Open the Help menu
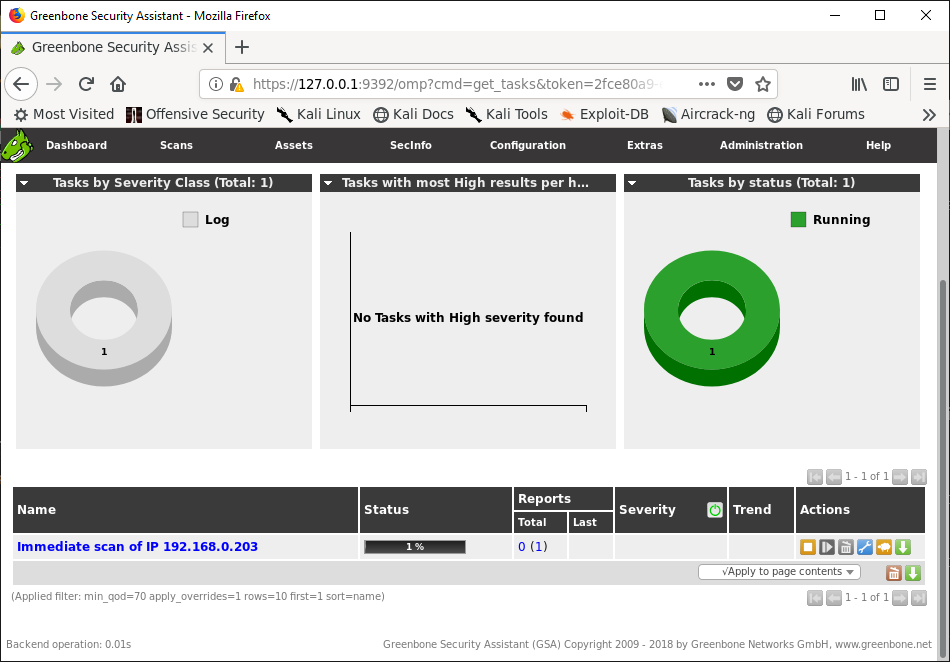The height and width of the screenshot is (662, 950). [878, 145]
